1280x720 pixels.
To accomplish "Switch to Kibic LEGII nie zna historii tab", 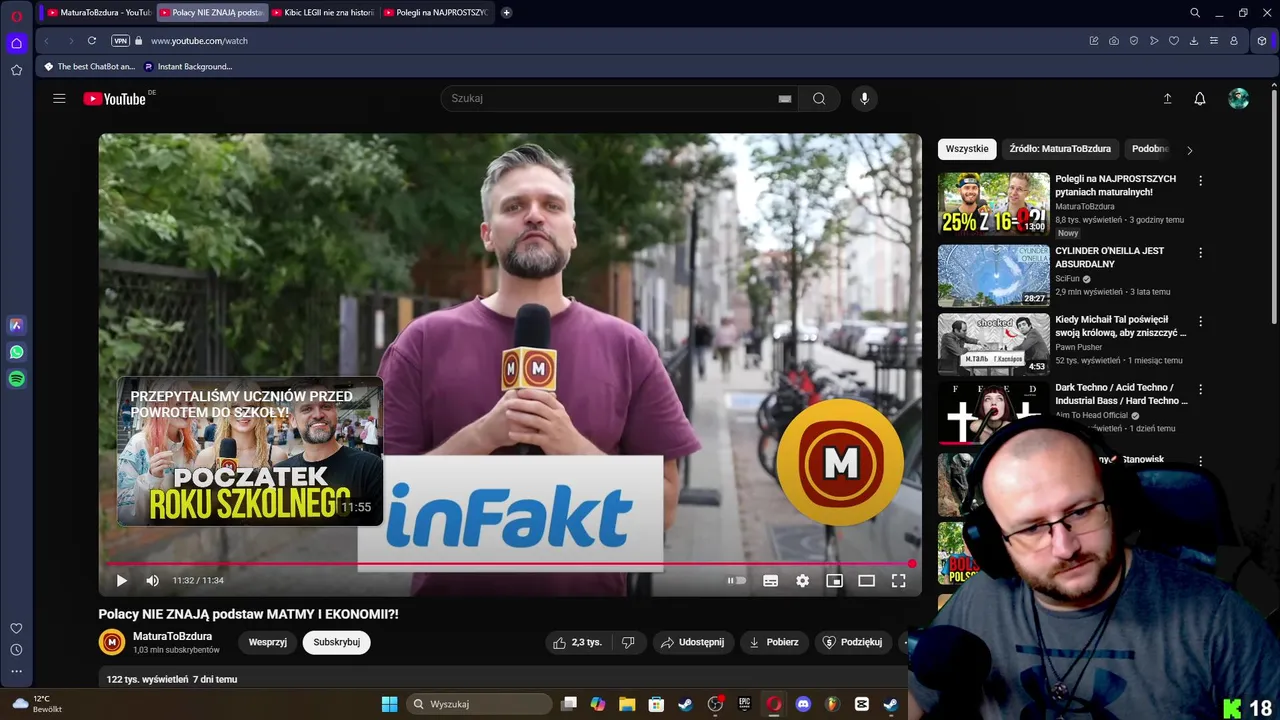I will coord(323,13).
